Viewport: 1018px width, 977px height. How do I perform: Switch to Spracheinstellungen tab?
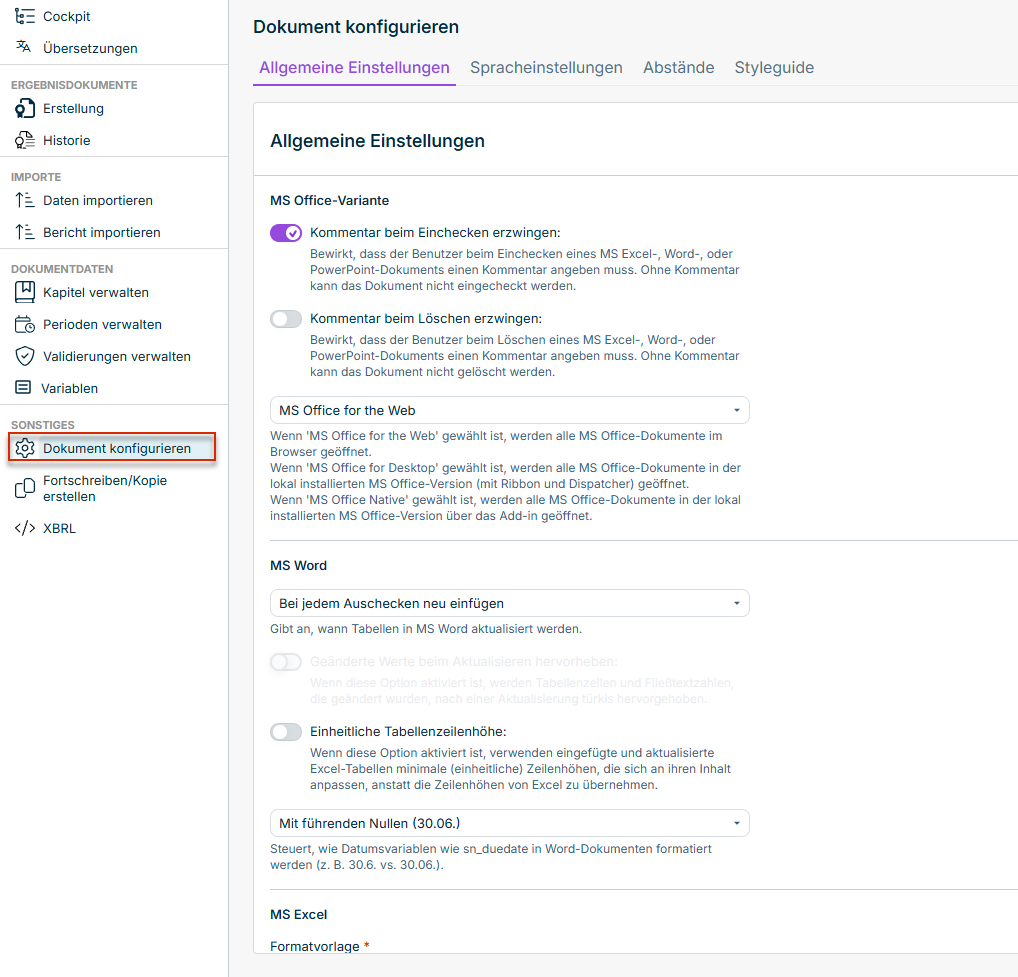coord(546,68)
